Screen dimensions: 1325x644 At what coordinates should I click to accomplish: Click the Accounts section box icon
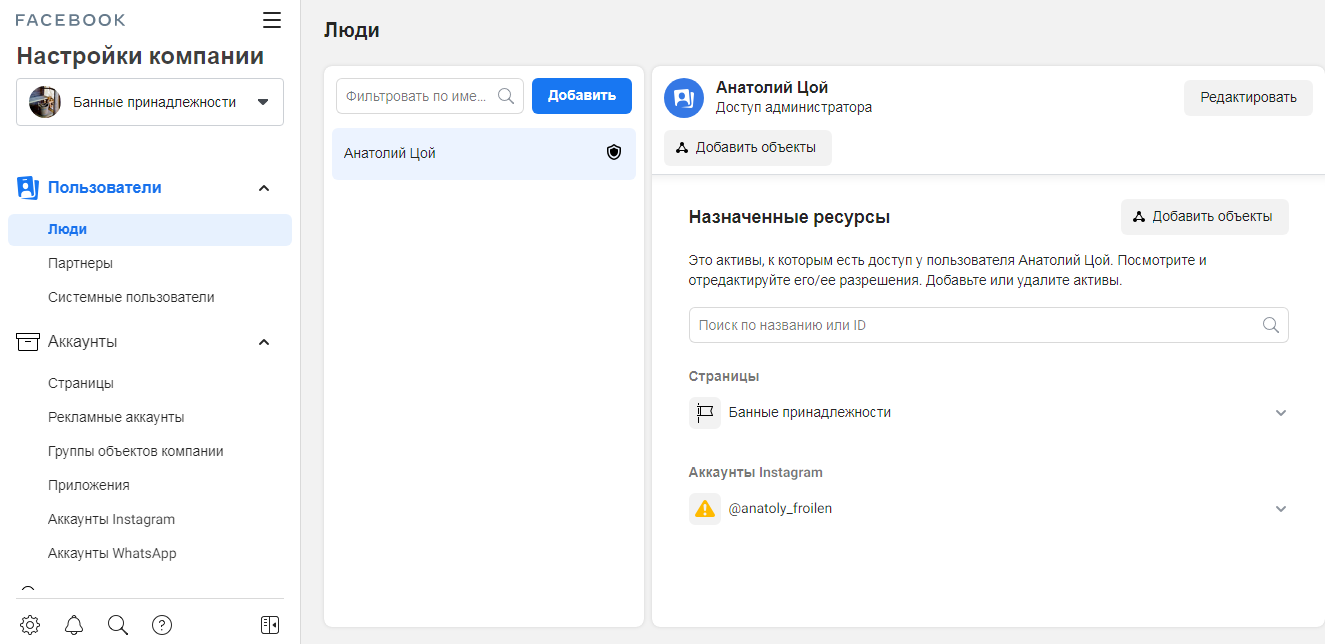(27, 342)
